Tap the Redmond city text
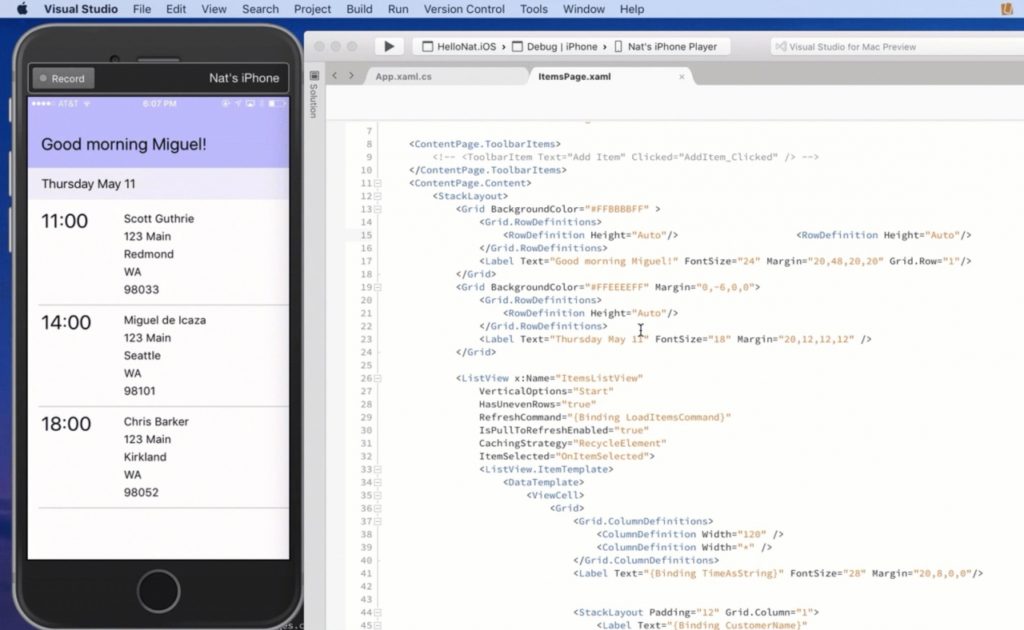The height and width of the screenshot is (630, 1024). (149, 254)
